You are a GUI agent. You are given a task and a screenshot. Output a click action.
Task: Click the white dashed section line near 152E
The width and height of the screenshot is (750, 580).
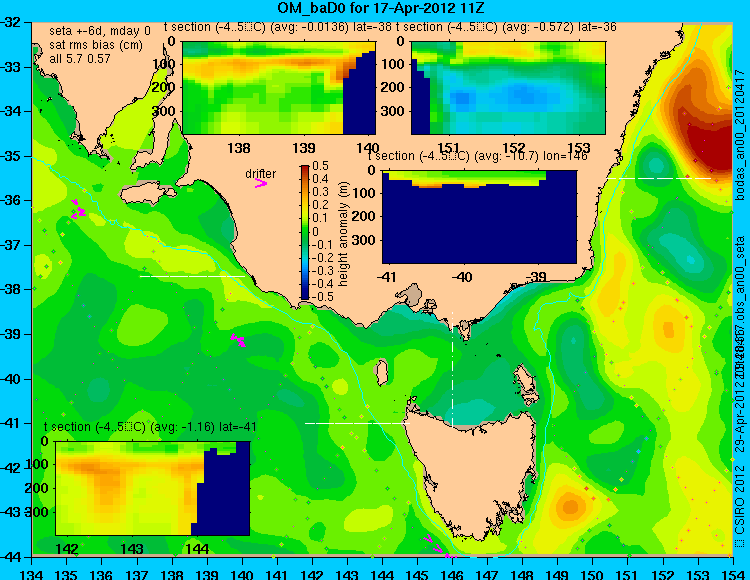659,178
